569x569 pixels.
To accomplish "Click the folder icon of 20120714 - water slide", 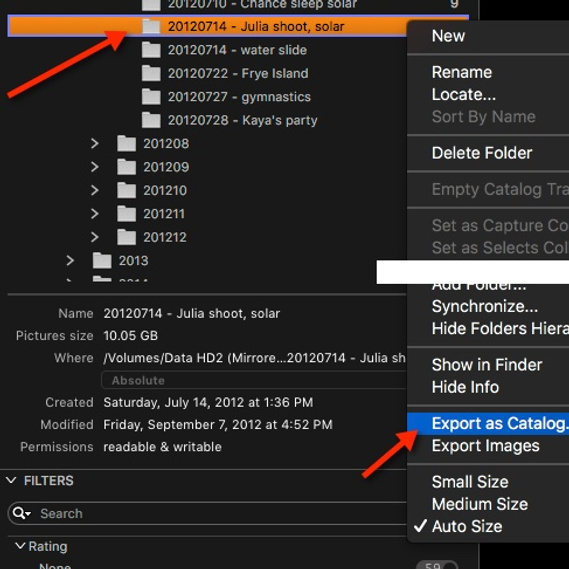I will click(151, 50).
